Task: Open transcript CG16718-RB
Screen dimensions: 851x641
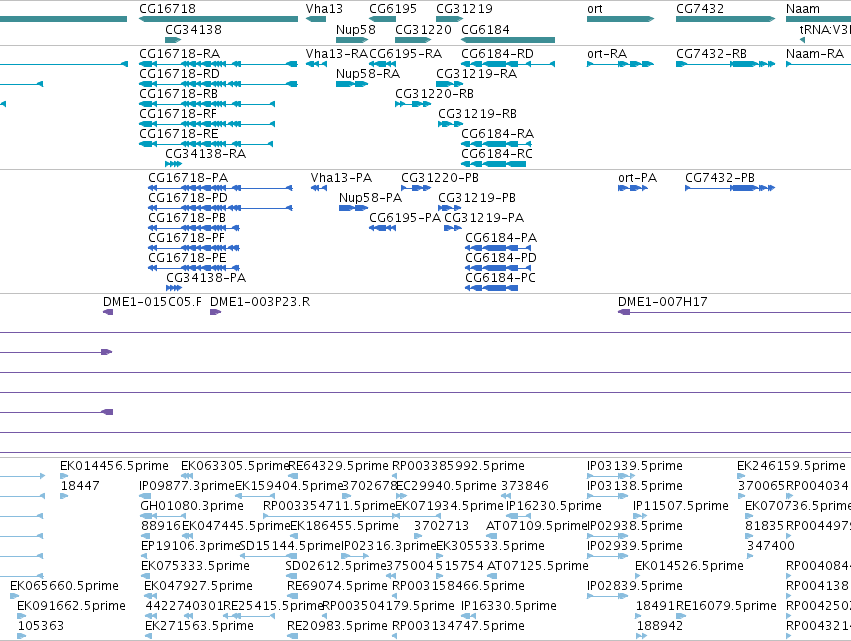Action: pyautogui.click(x=179, y=94)
